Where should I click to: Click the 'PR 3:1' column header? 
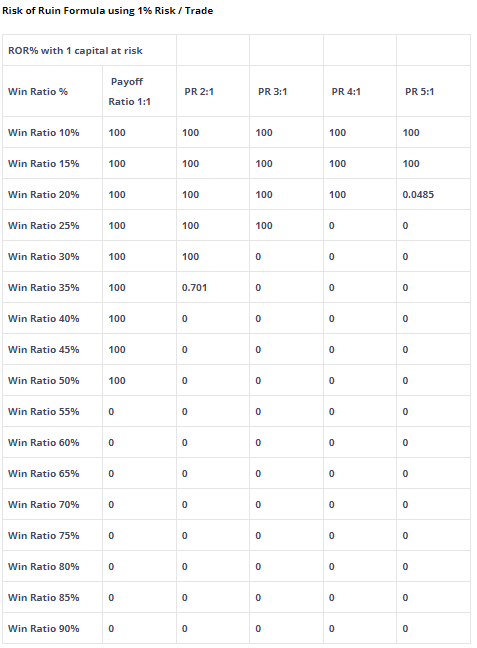(x=286, y=91)
